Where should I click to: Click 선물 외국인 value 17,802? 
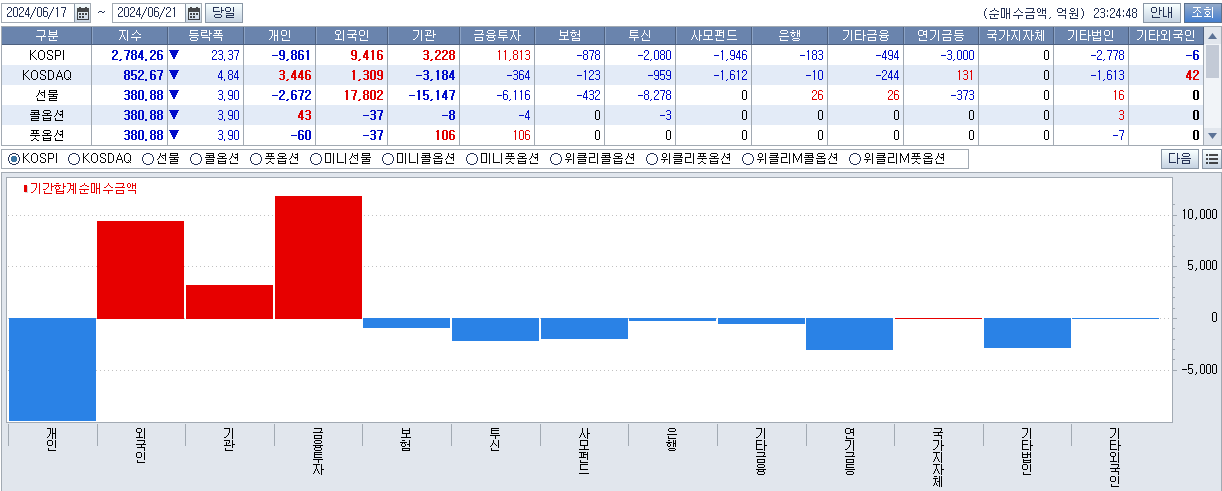(x=363, y=95)
